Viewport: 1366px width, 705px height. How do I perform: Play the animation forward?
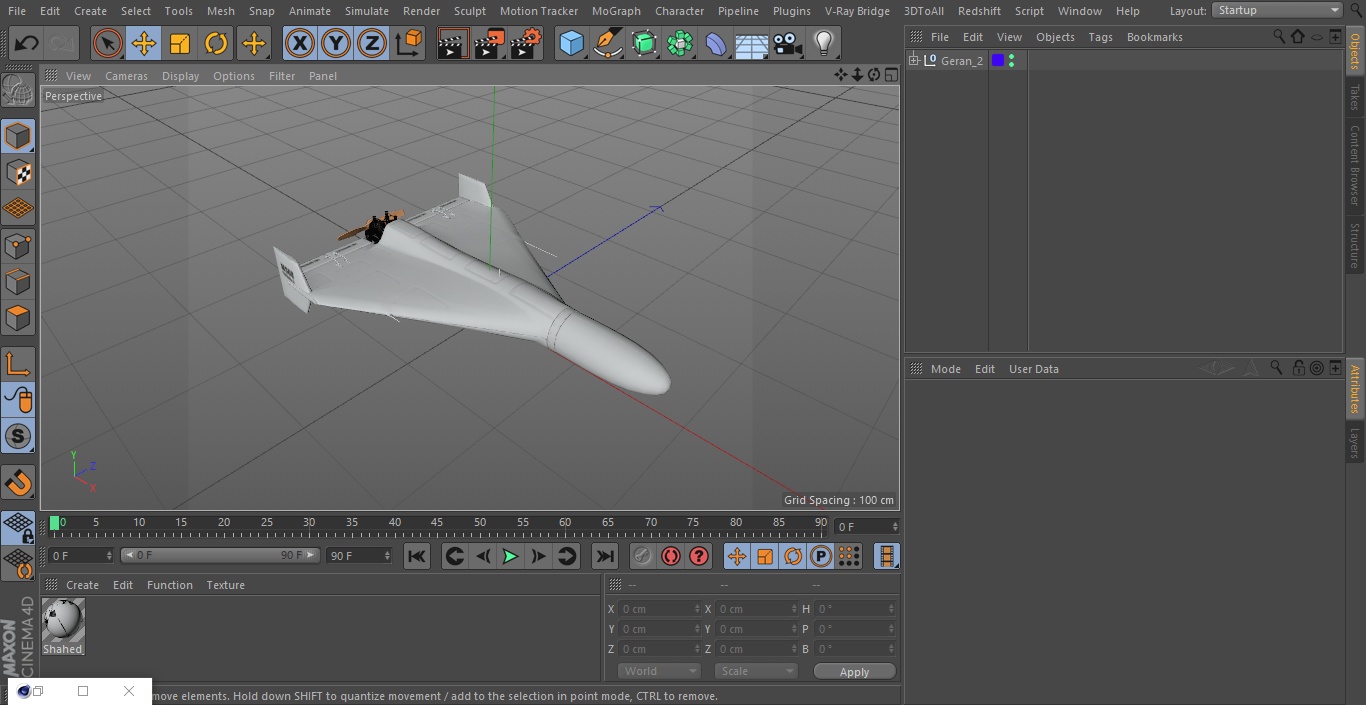(510, 556)
